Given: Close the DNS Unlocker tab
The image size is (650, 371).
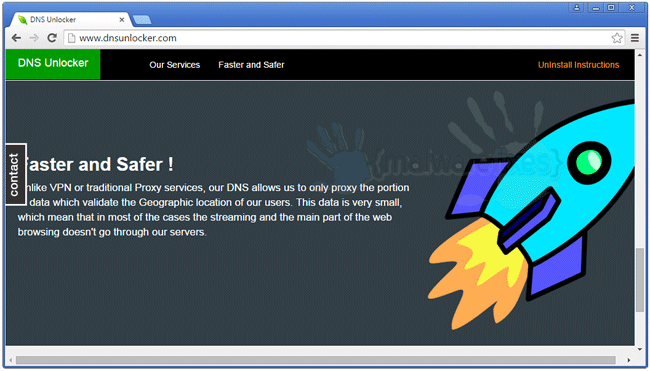Looking at the screenshot, I should click(122, 19).
